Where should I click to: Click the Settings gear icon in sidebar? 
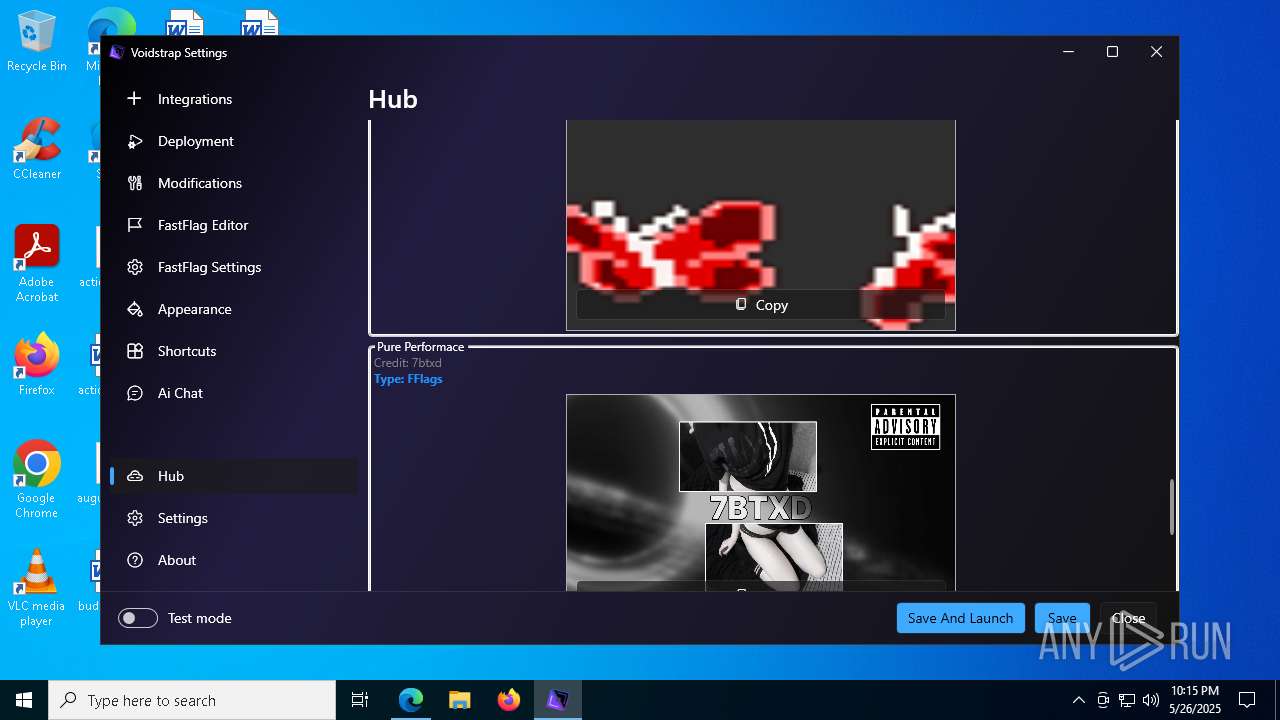tap(135, 518)
